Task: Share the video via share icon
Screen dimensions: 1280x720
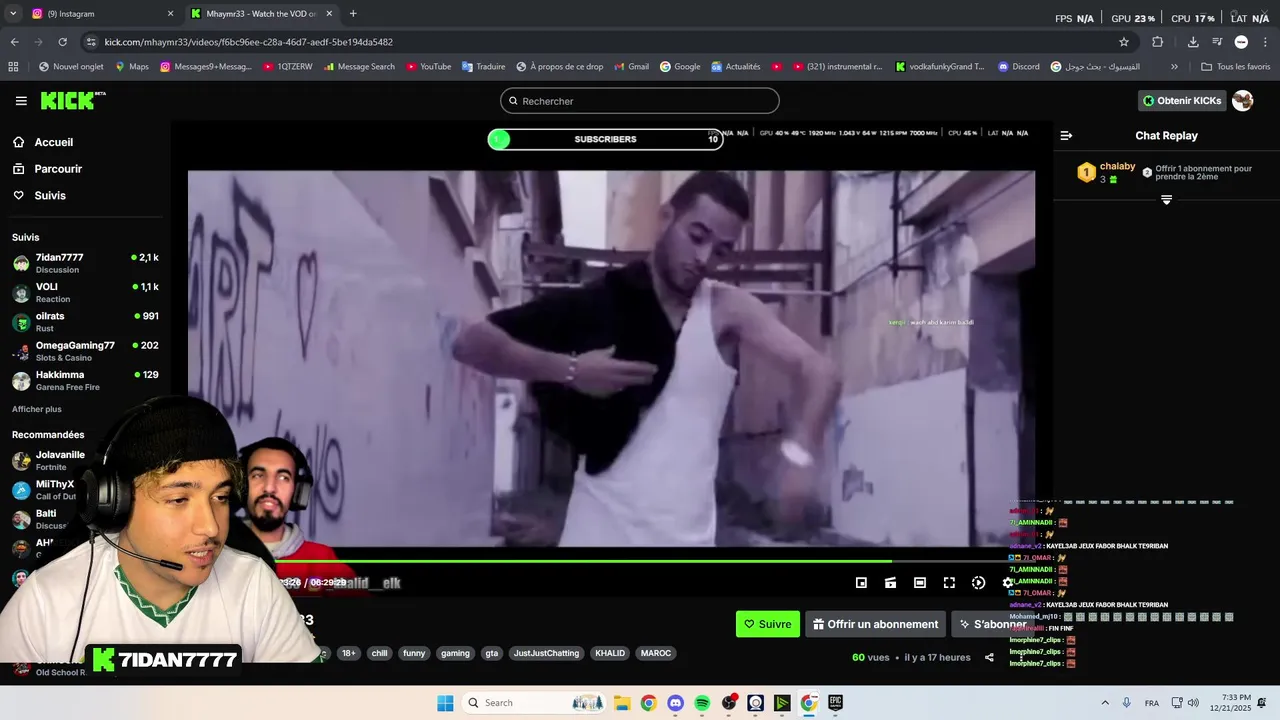Action: pos(989,657)
